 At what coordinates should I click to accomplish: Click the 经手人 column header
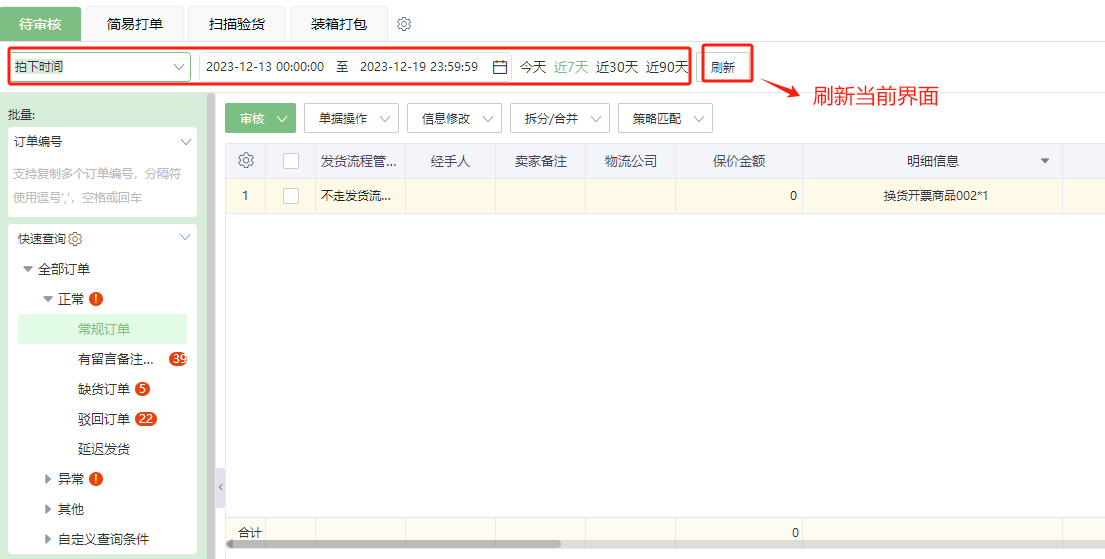(450, 161)
